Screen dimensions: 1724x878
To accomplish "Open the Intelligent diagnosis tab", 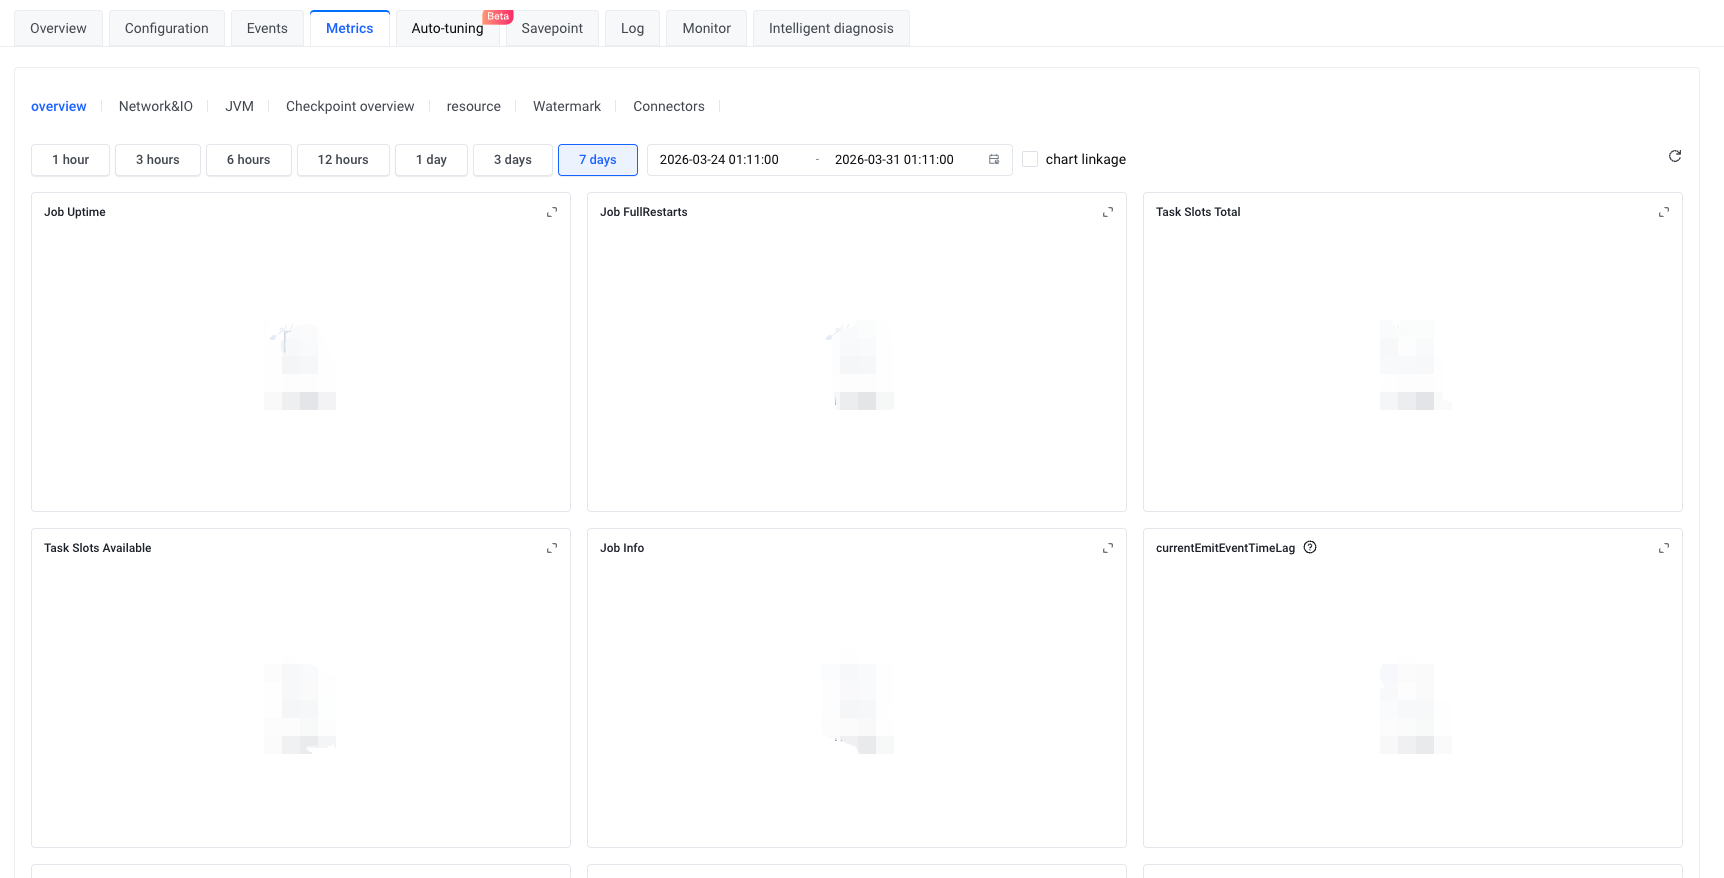I will 831,28.
